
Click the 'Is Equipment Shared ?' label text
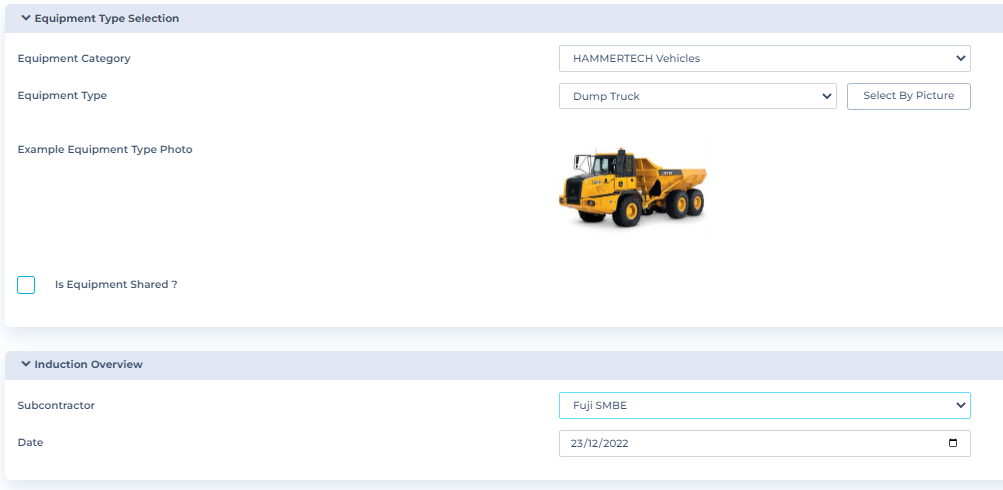click(115, 285)
